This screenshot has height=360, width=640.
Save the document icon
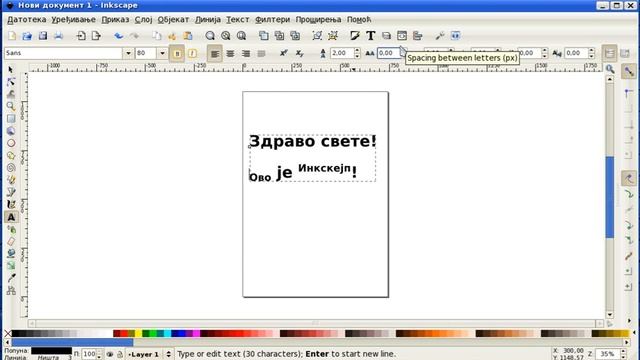tap(43, 36)
